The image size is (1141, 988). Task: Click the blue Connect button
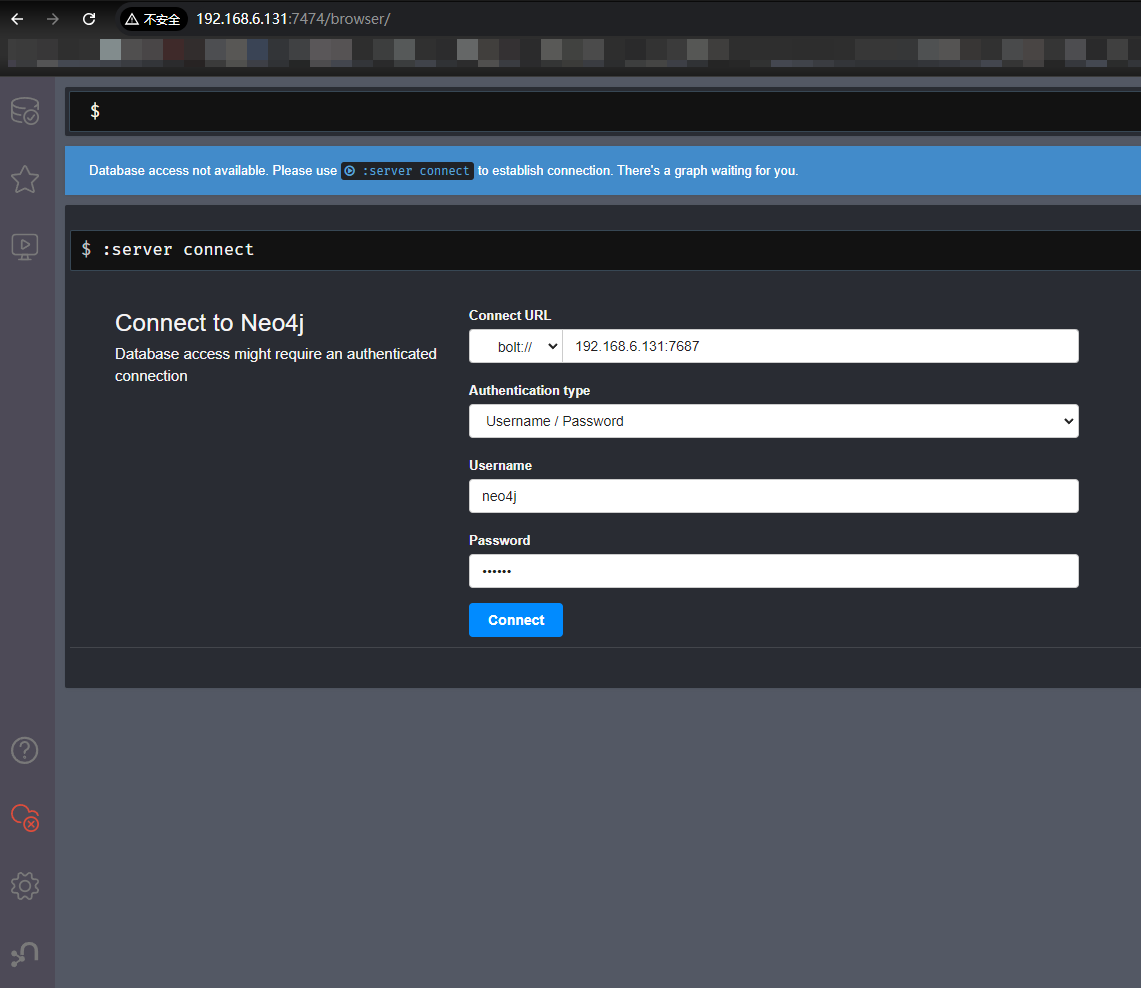(x=516, y=620)
